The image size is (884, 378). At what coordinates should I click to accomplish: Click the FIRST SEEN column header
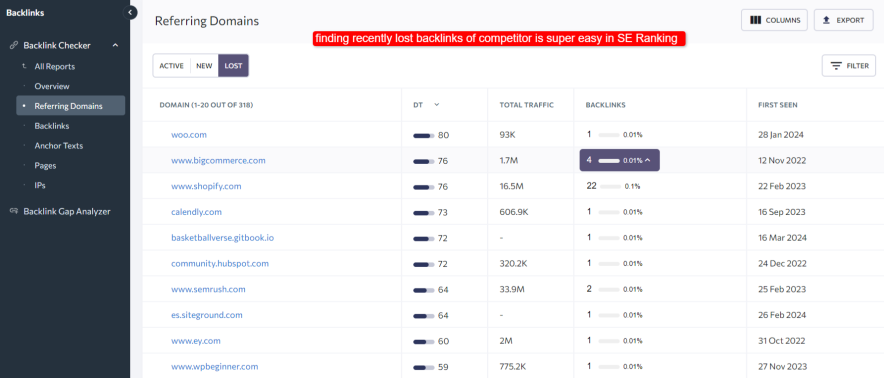pos(778,105)
